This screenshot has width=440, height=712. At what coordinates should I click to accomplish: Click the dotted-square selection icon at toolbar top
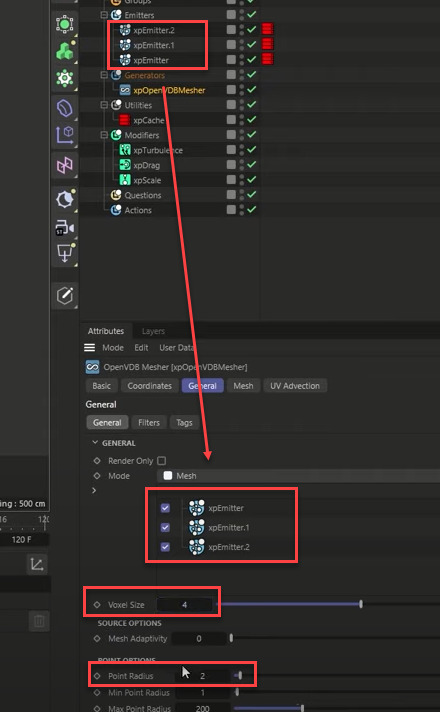tap(65, 23)
